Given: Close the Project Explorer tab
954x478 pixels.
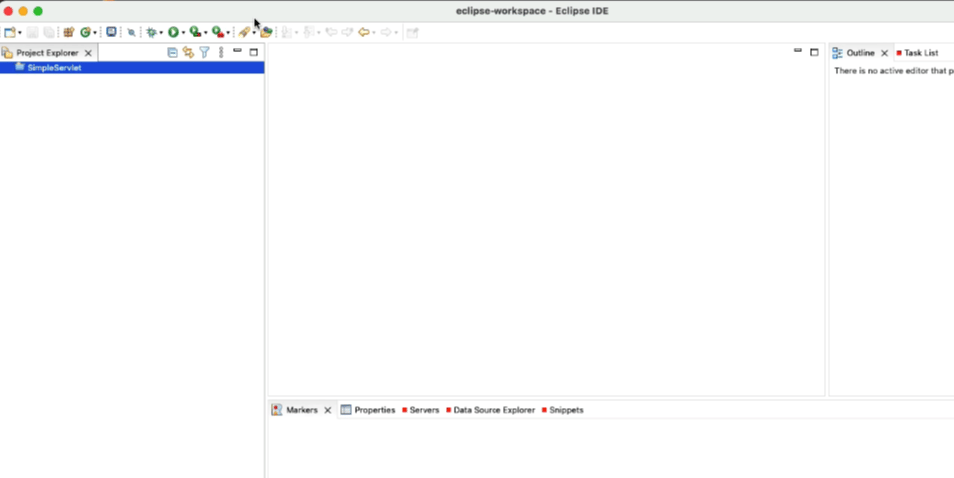Looking at the screenshot, I should [x=88, y=54].
